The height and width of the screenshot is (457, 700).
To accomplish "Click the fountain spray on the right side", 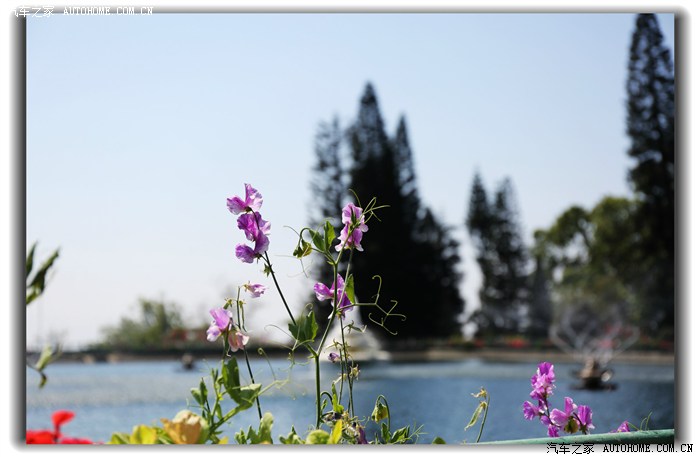I will coord(588,330).
